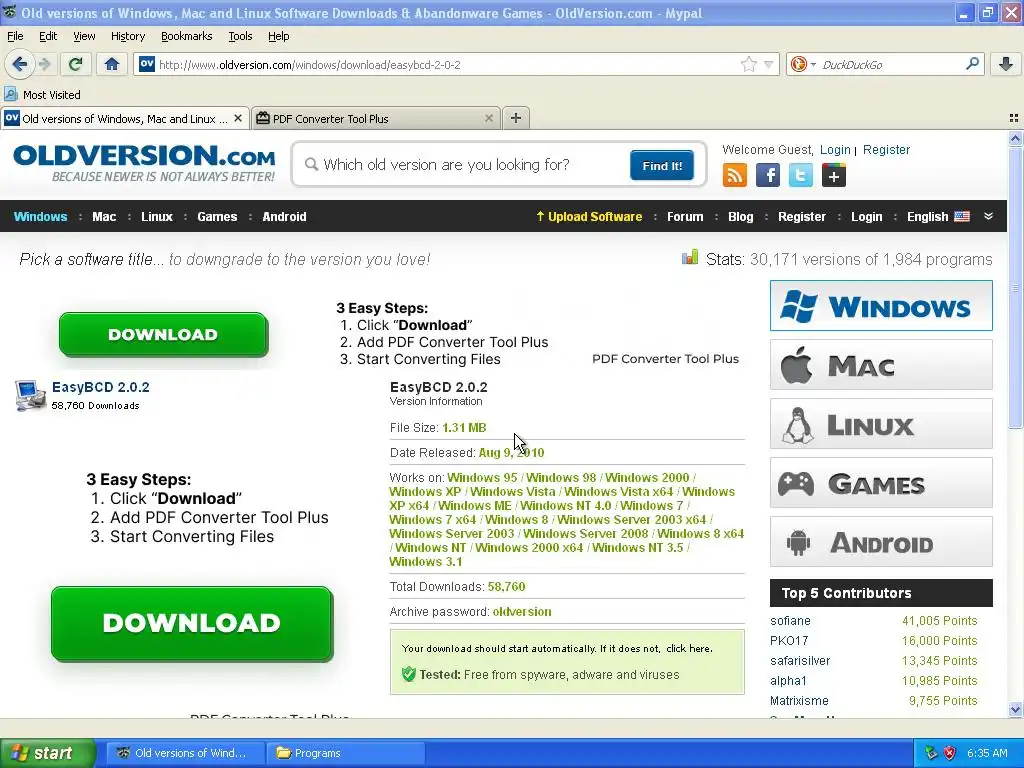Open the Bookmarks menu
The height and width of the screenshot is (768, 1024).
186,36
